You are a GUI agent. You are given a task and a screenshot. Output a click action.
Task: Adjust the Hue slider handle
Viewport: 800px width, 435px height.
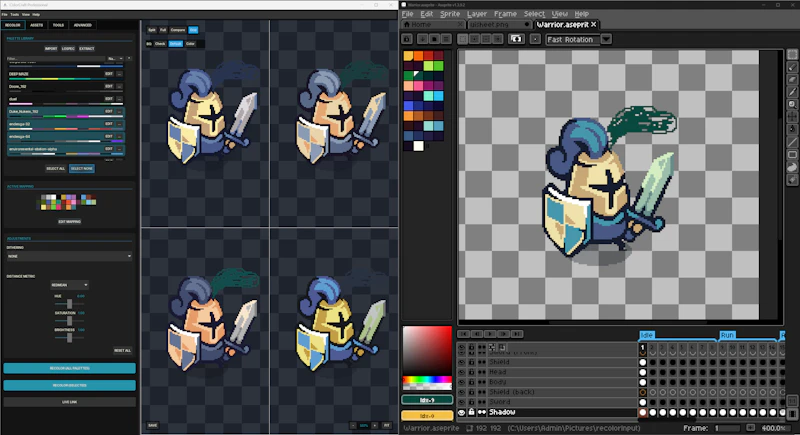69,304
